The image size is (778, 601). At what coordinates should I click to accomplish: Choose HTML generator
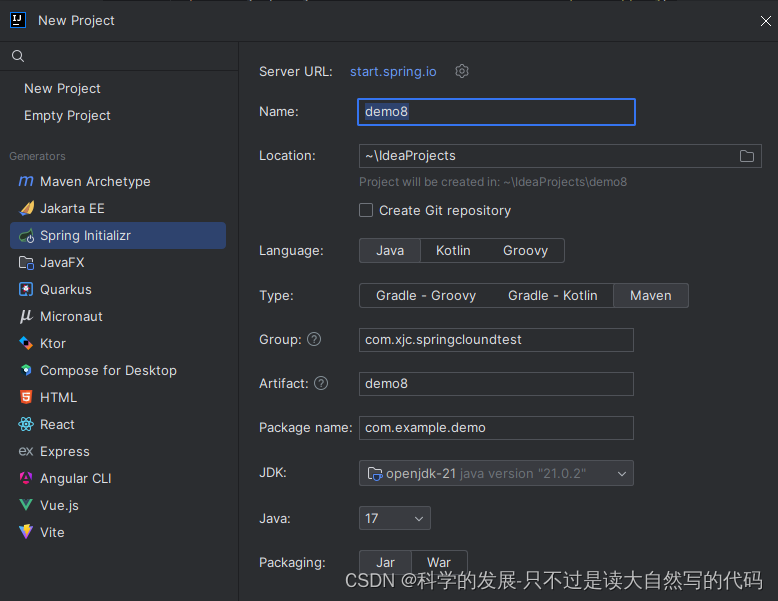coord(118,397)
